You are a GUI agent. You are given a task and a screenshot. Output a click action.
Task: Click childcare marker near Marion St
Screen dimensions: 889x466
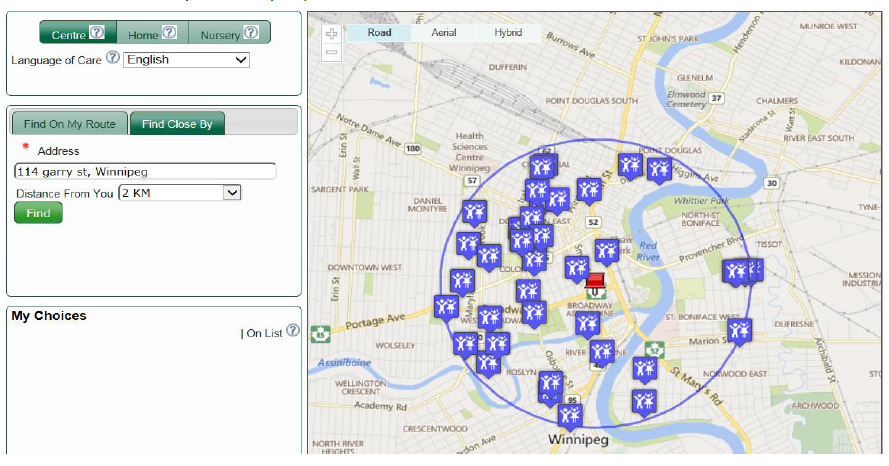pos(739,330)
